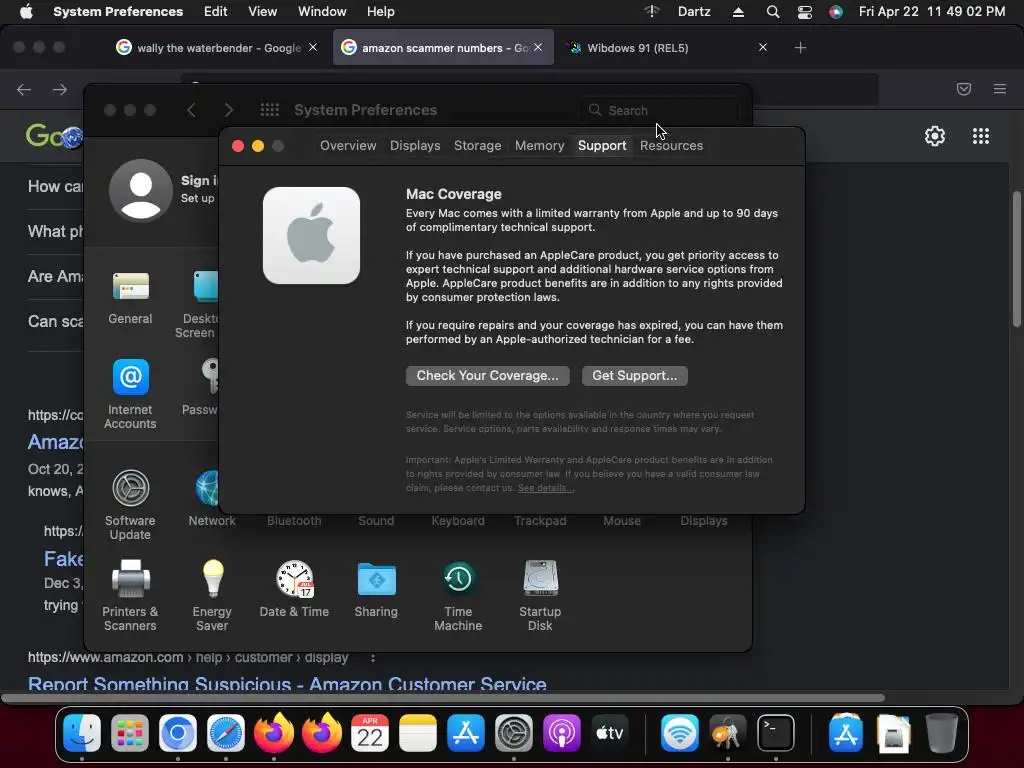The height and width of the screenshot is (768, 1024).
Task: Switch to the Displays tab
Action: (x=415, y=146)
